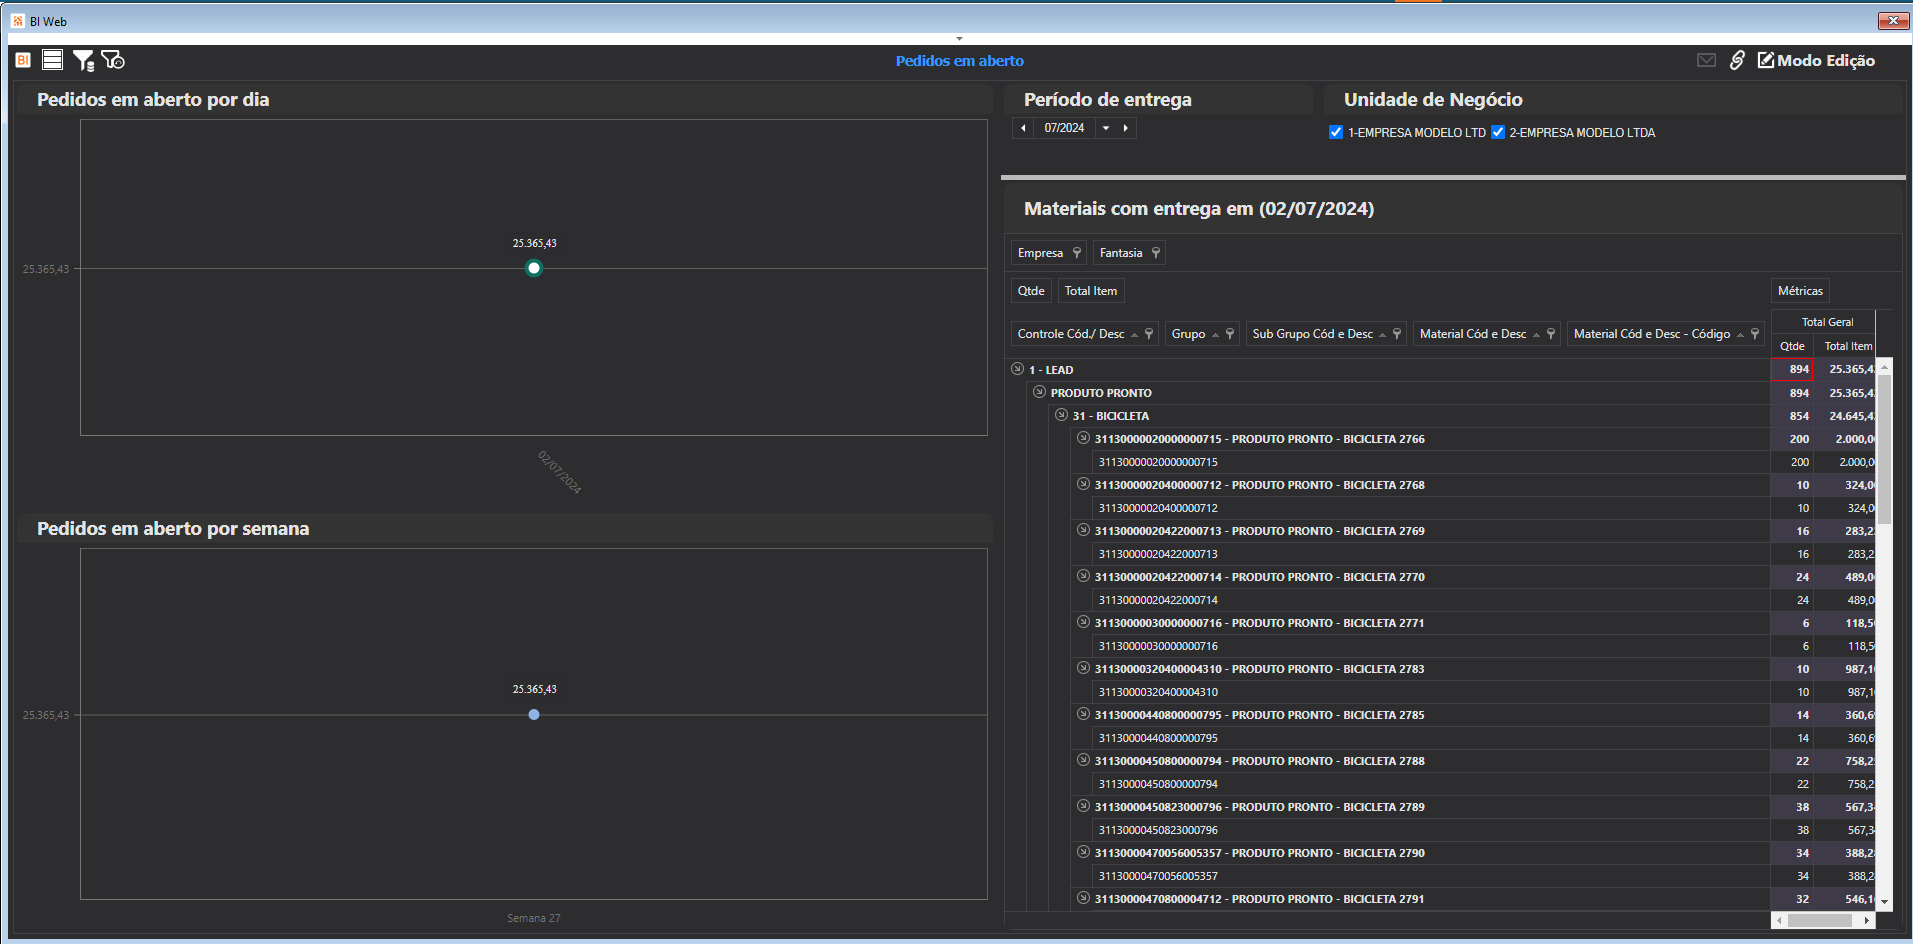Collapse the PRODUTO PRONTO group row

tap(1039, 392)
